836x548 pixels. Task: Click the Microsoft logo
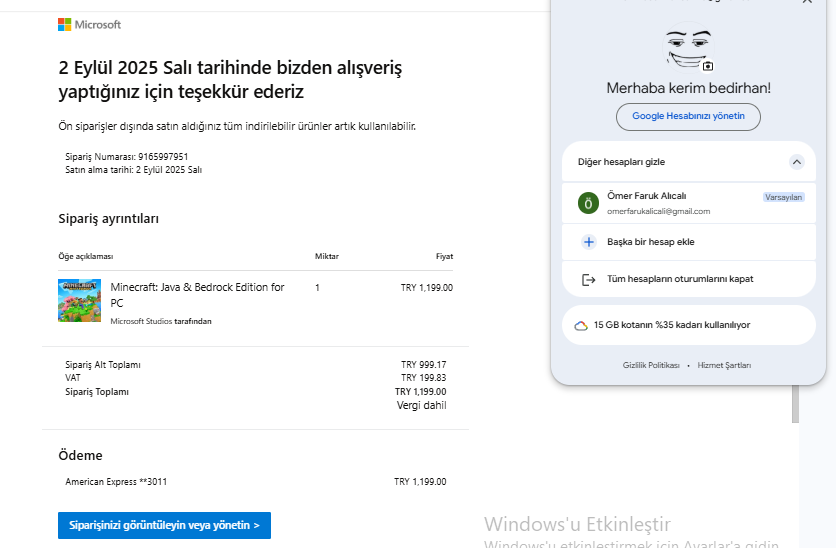click(90, 25)
